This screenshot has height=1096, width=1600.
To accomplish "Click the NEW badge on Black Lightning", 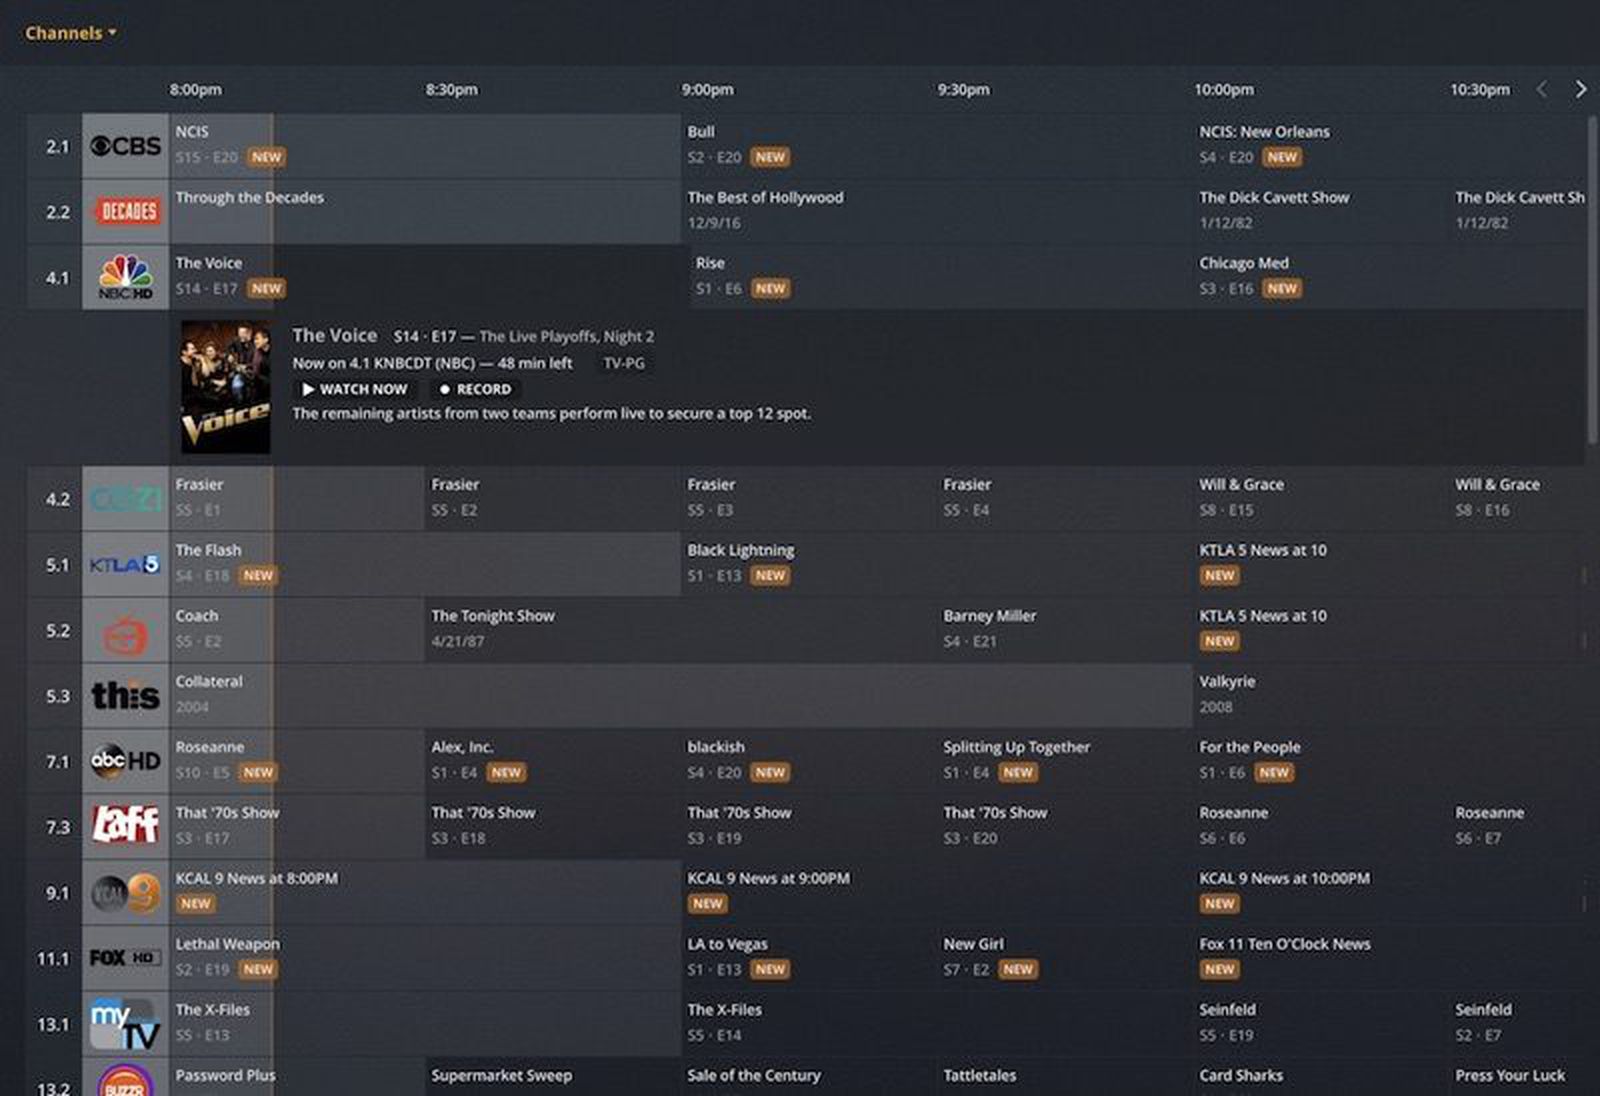I will pyautogui.click(x=768, y=575).
